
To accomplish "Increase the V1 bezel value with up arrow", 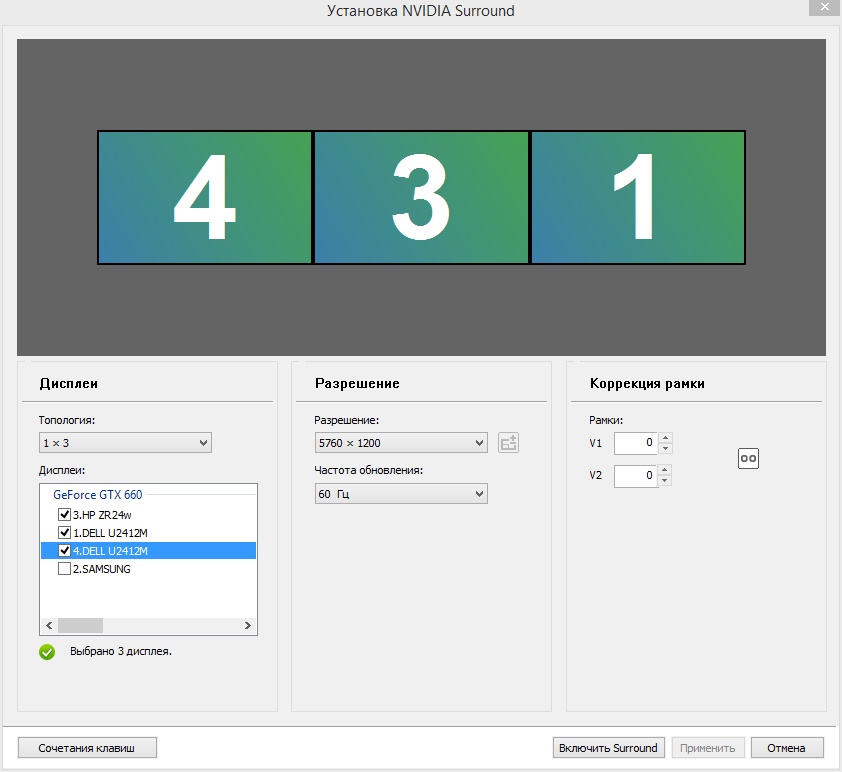I will (x=666, y=438).
